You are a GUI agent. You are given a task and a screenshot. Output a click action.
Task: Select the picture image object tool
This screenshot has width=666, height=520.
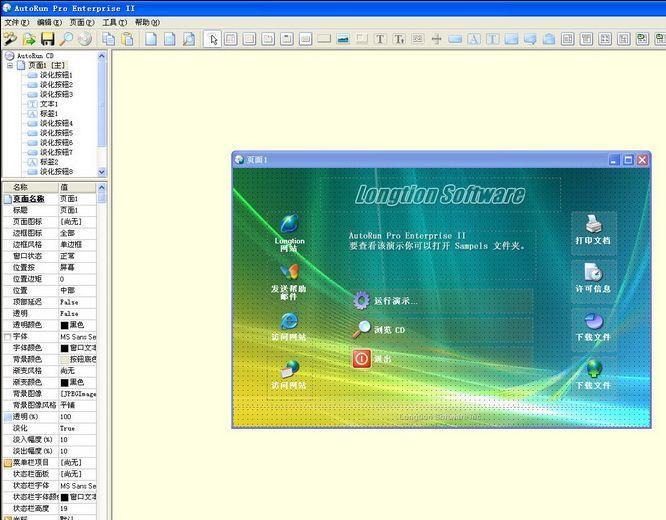tap(342, 39)
